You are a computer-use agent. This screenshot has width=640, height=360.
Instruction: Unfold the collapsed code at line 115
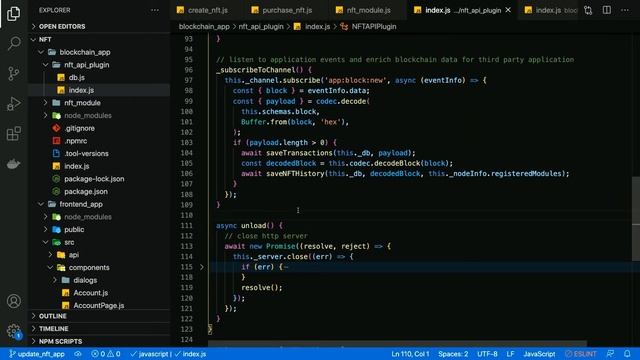click(x=202, y=267)
